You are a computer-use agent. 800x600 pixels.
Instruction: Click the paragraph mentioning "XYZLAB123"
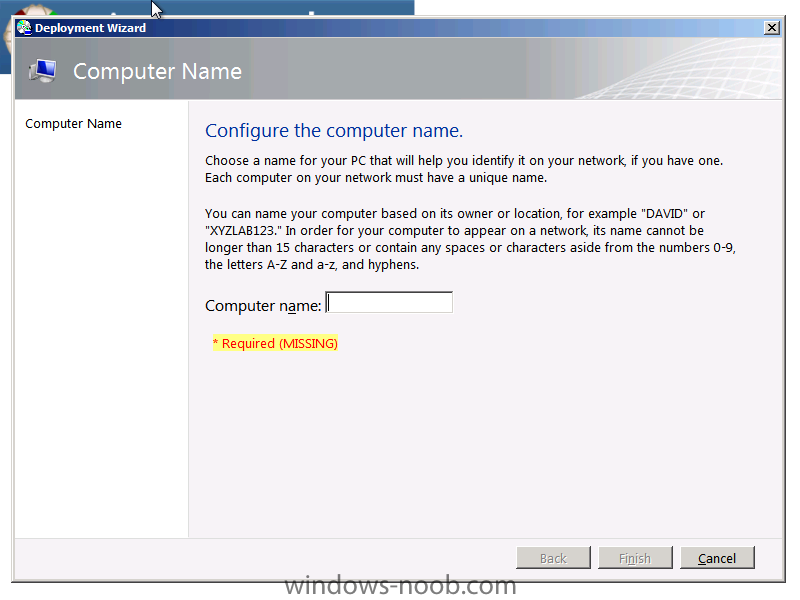(x=470, y=239)
